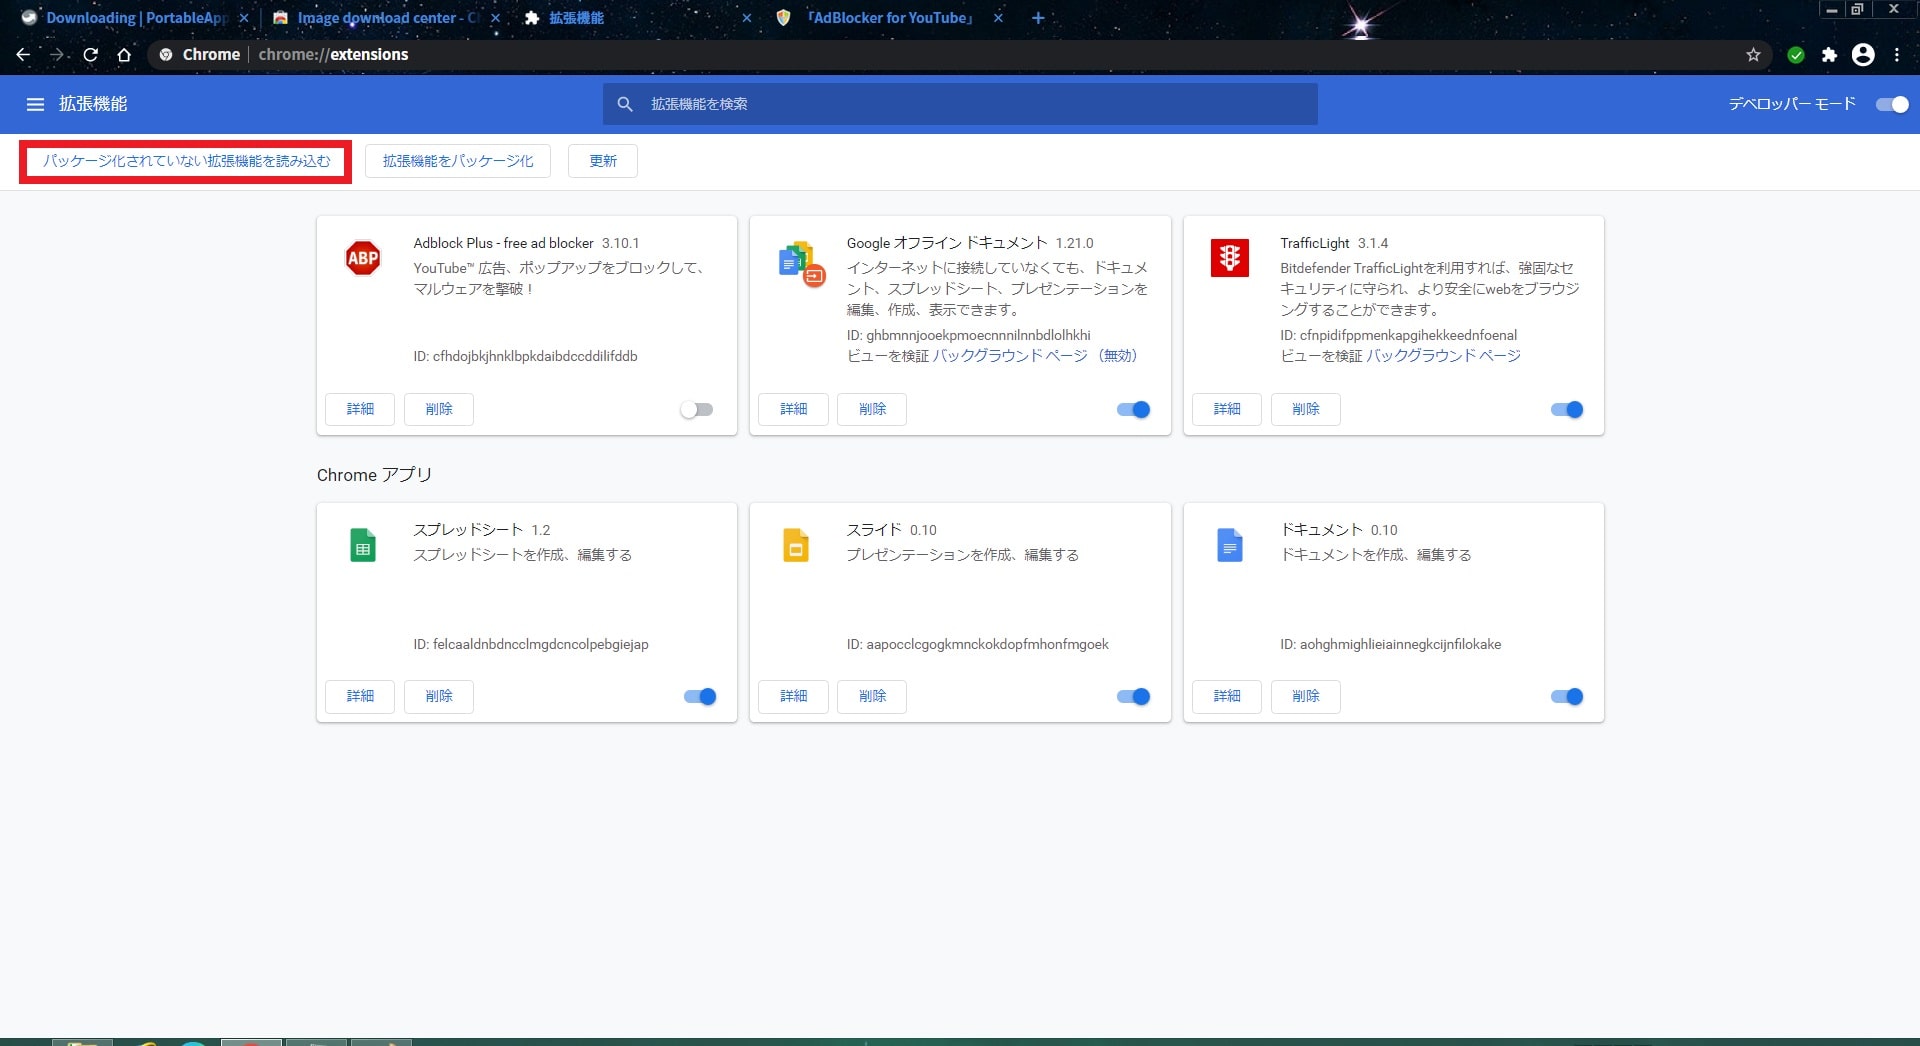
Task: Click the スライド yellow icon
Action: (796, 545)
